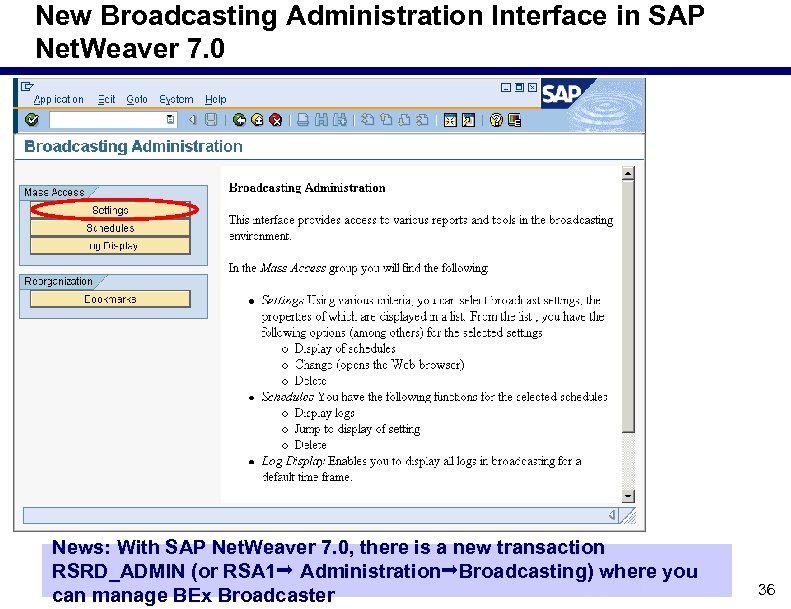Click the green Enter checkmark icon
Image resolution: width=791 pixels, height=609 pixels.
(x=32, y=120)
